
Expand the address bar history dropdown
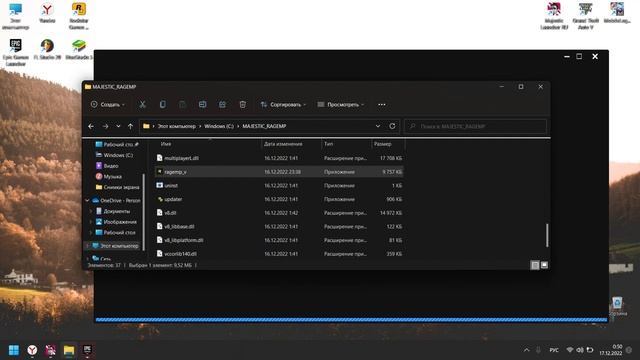378,126
